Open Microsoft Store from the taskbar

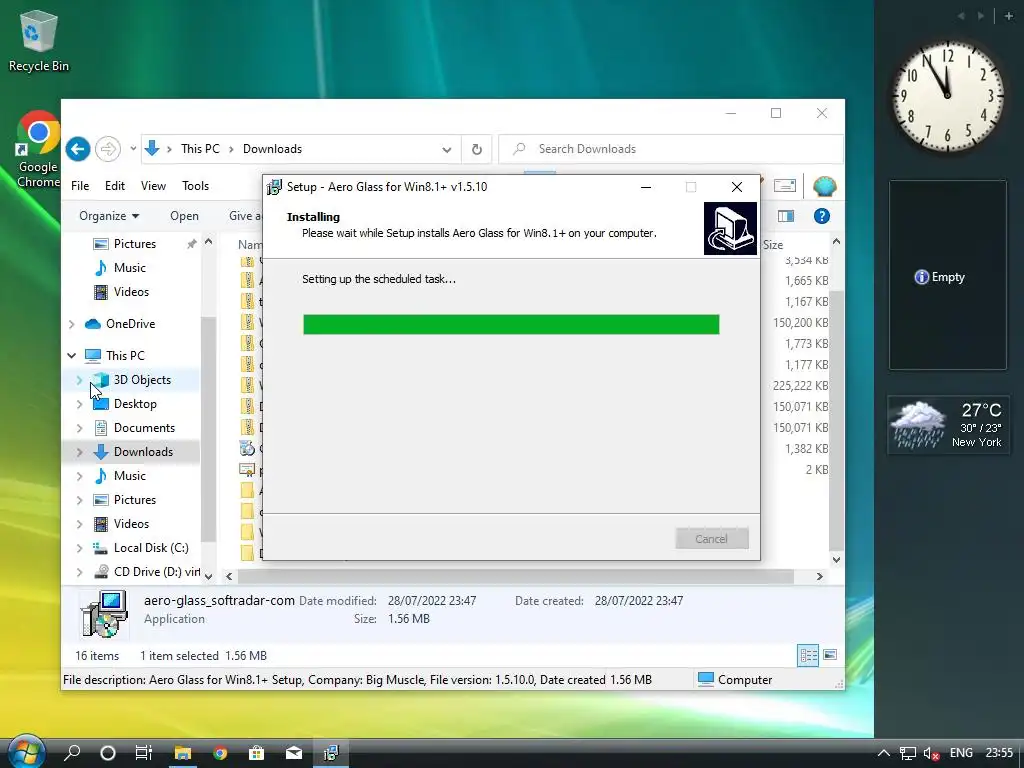click(257, 753)
